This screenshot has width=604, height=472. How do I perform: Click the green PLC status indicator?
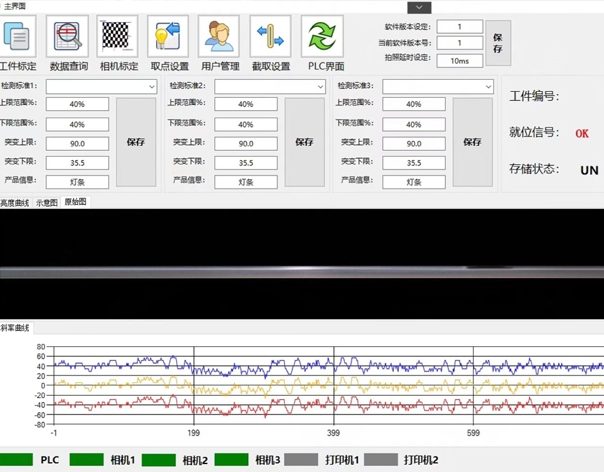point(17,460)
